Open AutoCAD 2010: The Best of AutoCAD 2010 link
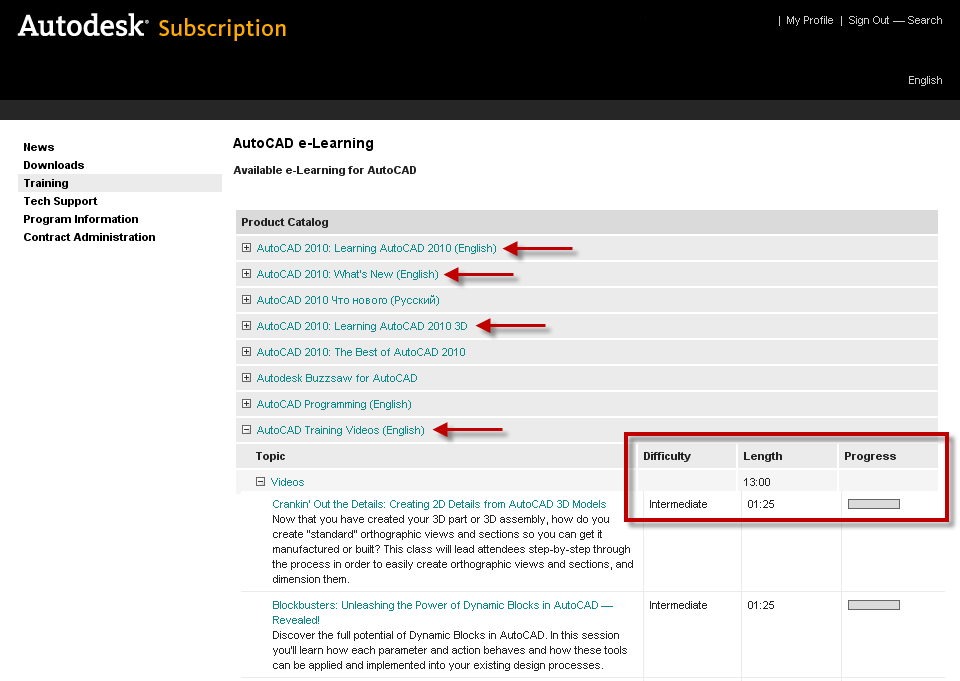Viewport: 960px width, 681px height. tap(361, 352)
